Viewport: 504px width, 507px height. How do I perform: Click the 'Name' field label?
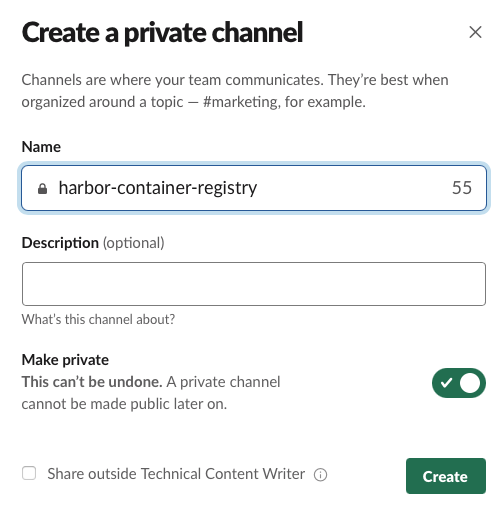point(41,147)
